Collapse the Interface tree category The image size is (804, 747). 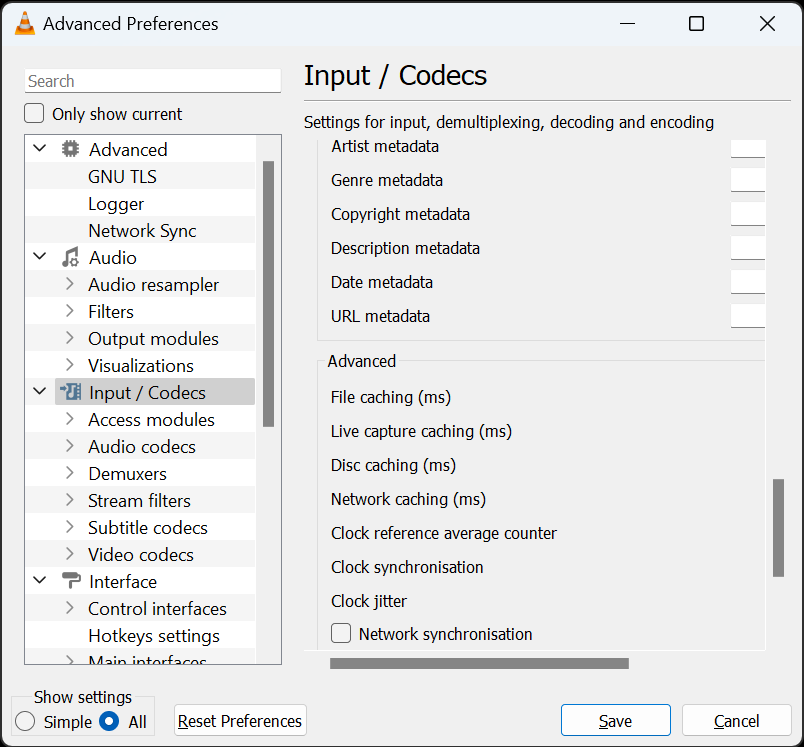pos(39,581)
